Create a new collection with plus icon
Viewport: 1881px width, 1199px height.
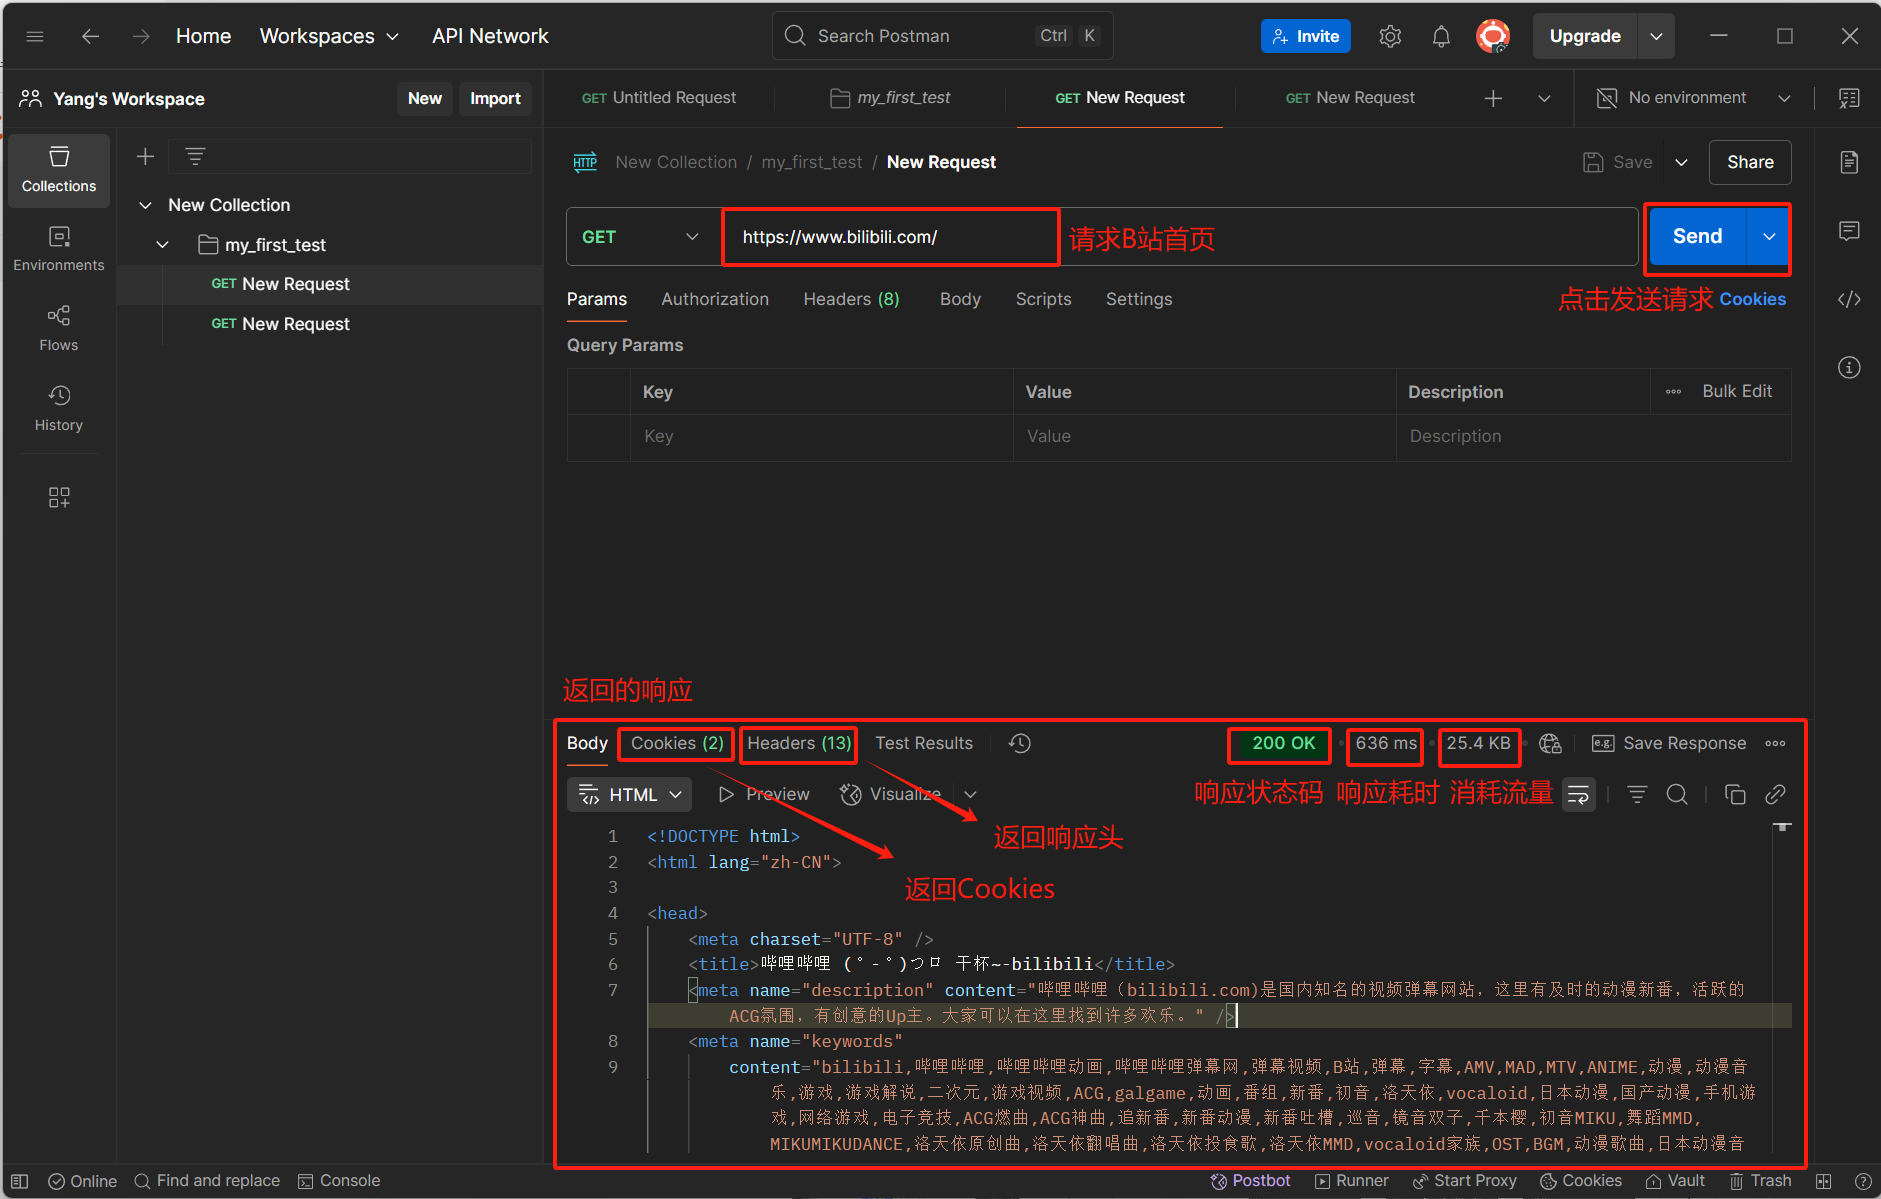[x=145, y=156]
